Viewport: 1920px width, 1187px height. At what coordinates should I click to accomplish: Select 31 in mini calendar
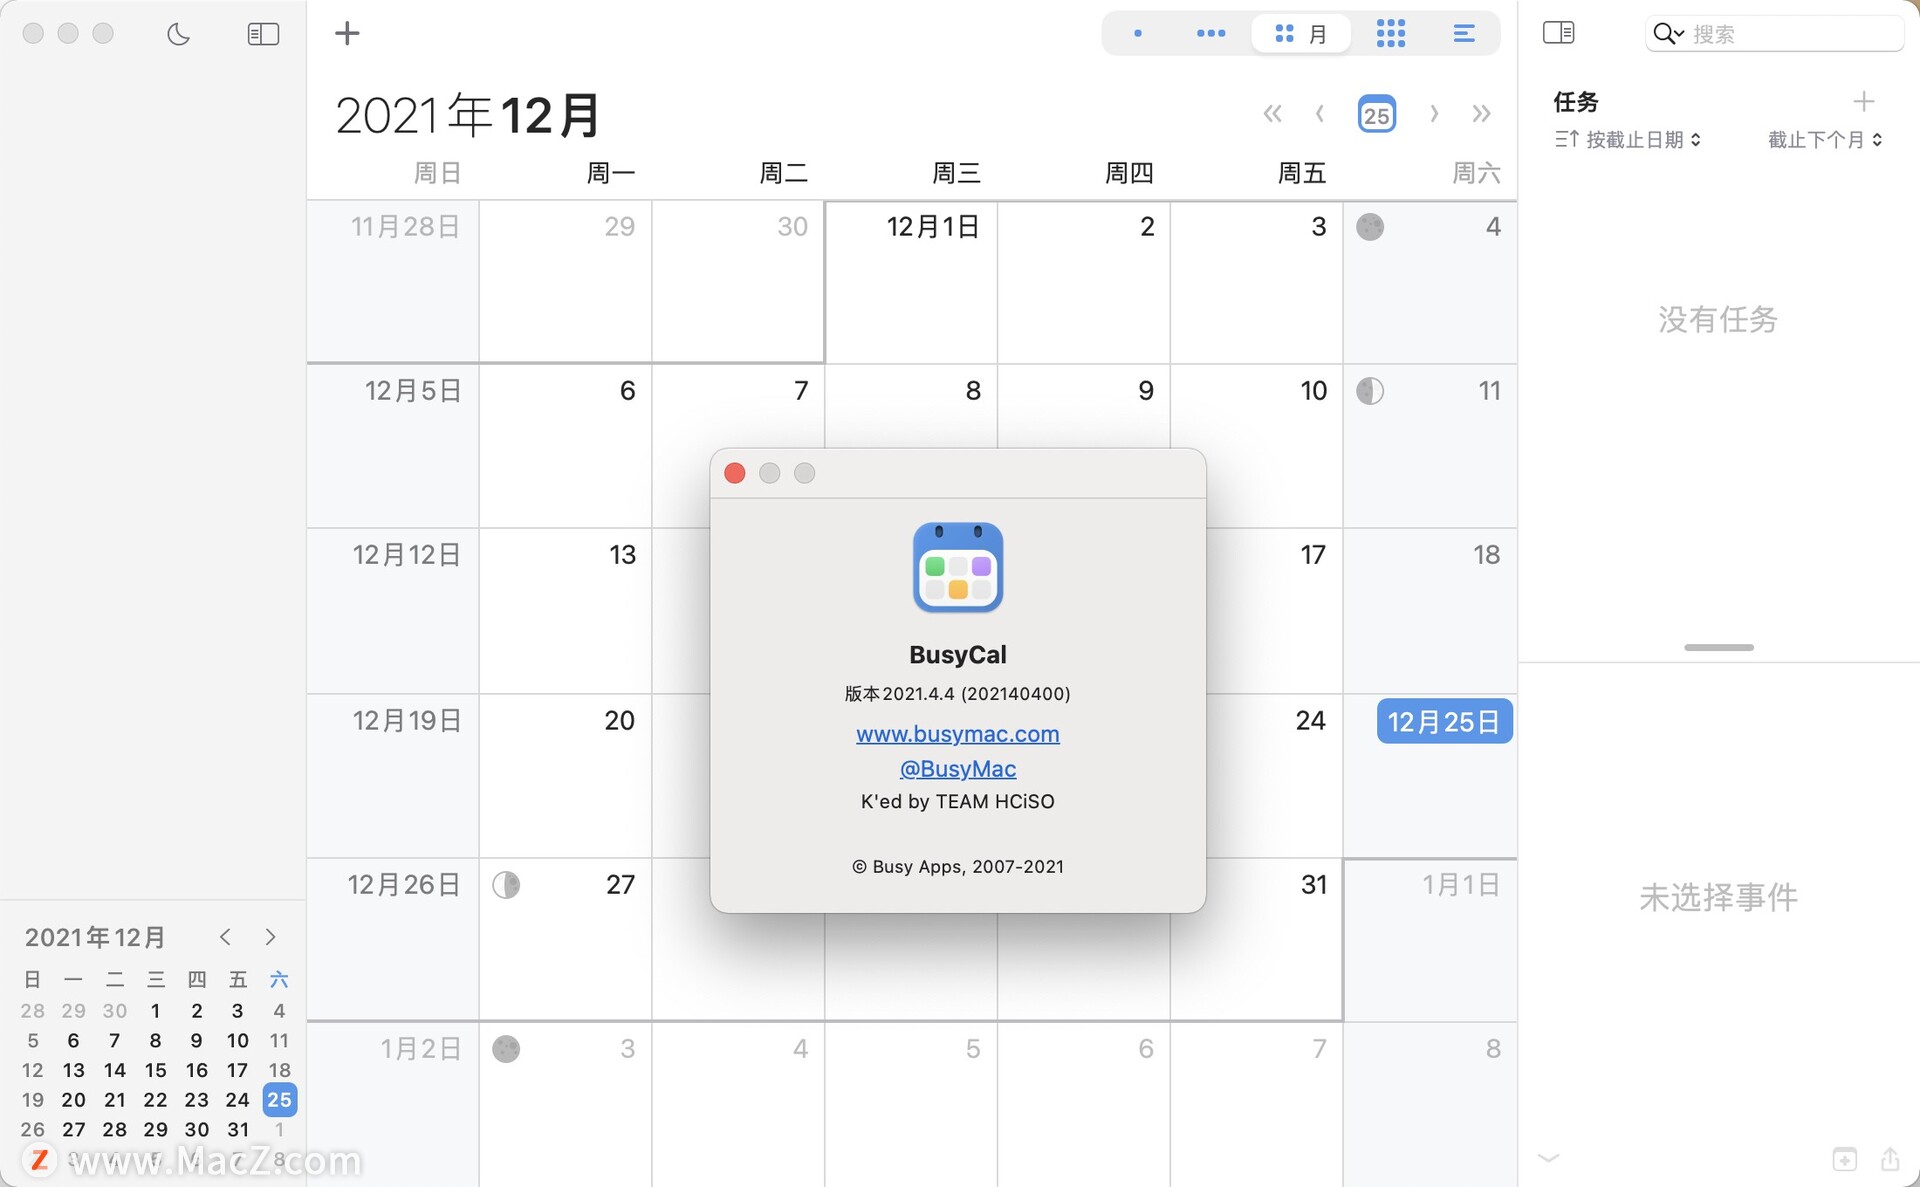point(238,1129)
